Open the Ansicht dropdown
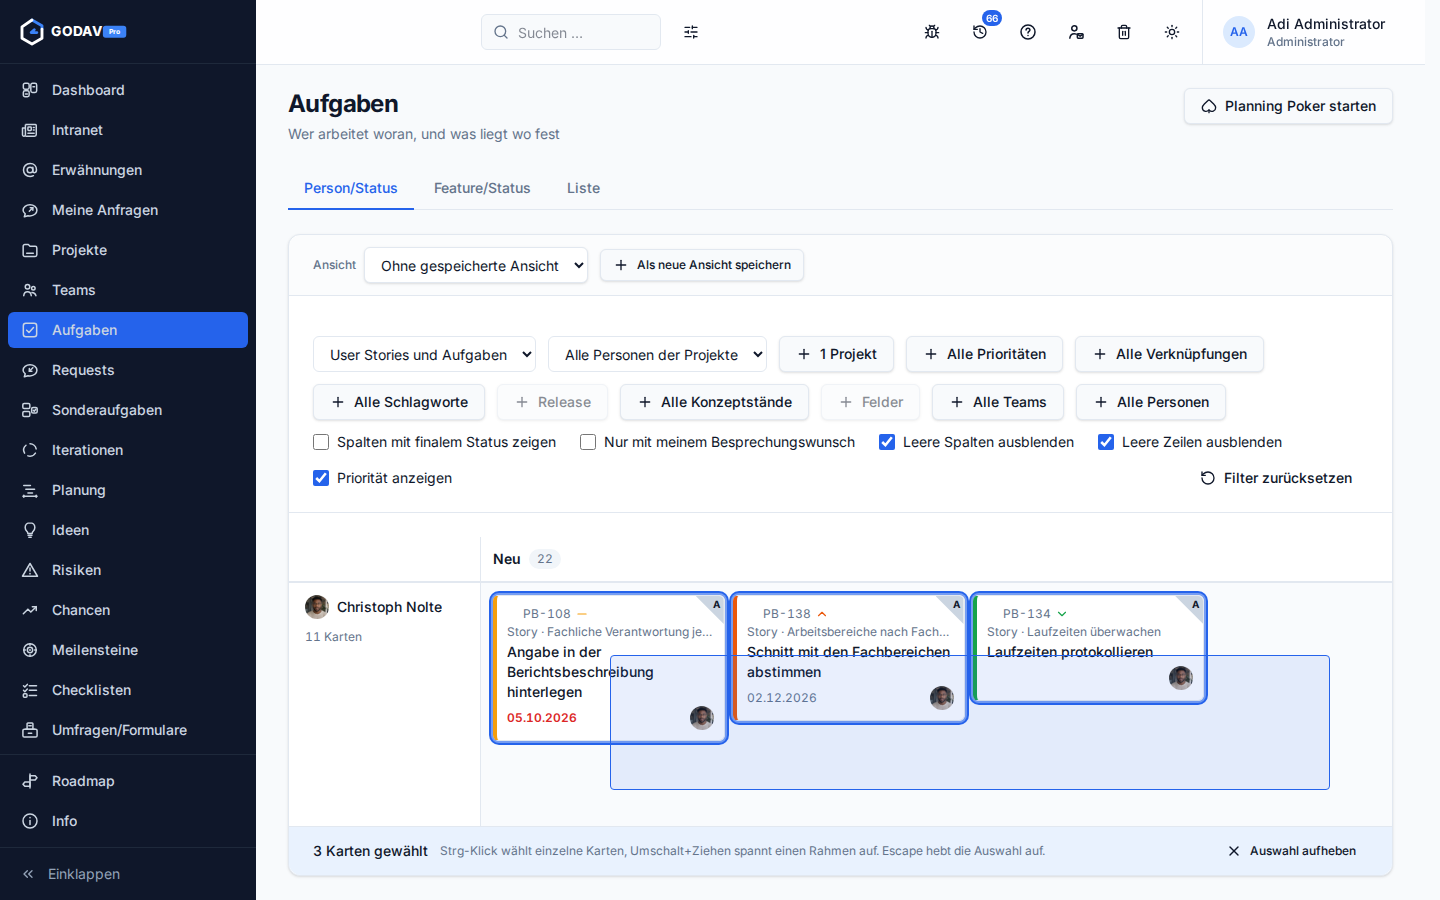 pos(476,265)
